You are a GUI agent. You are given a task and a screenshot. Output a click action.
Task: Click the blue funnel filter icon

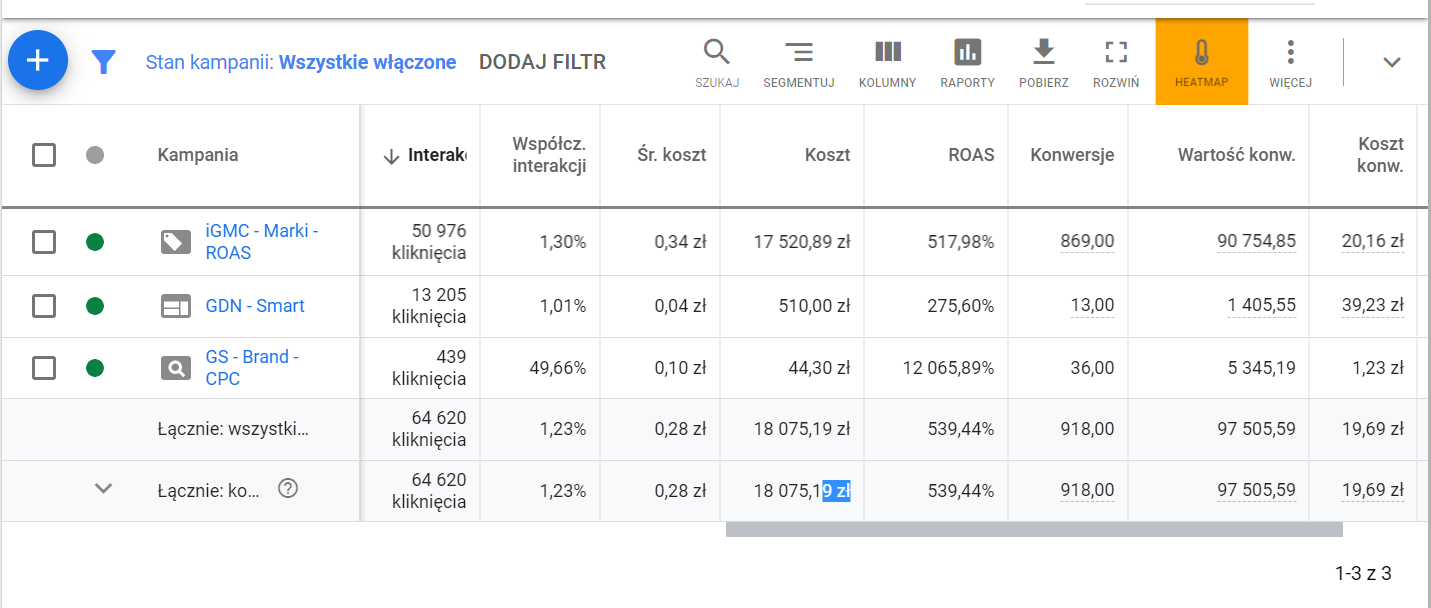[x=104, y=62]
